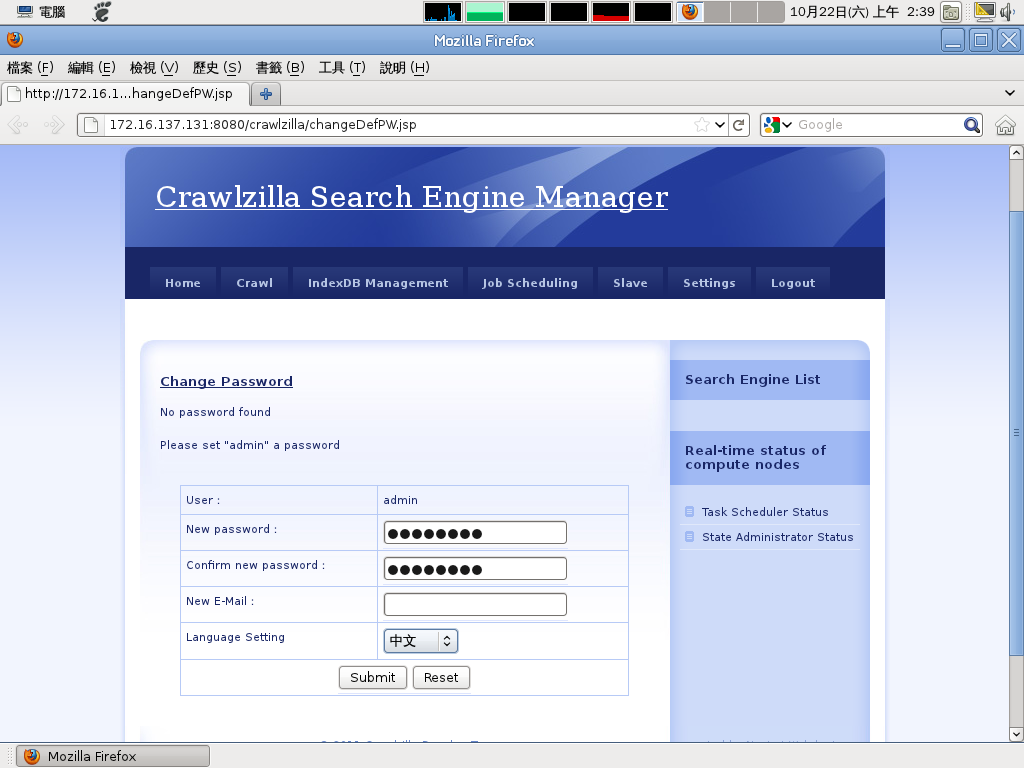Open the list all tabs dropdown

click(1009, 93)
